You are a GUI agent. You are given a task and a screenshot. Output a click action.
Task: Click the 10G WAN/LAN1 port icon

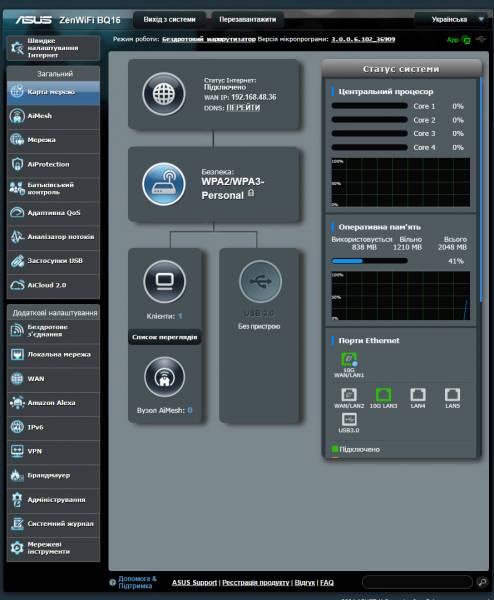click(349, 359)
